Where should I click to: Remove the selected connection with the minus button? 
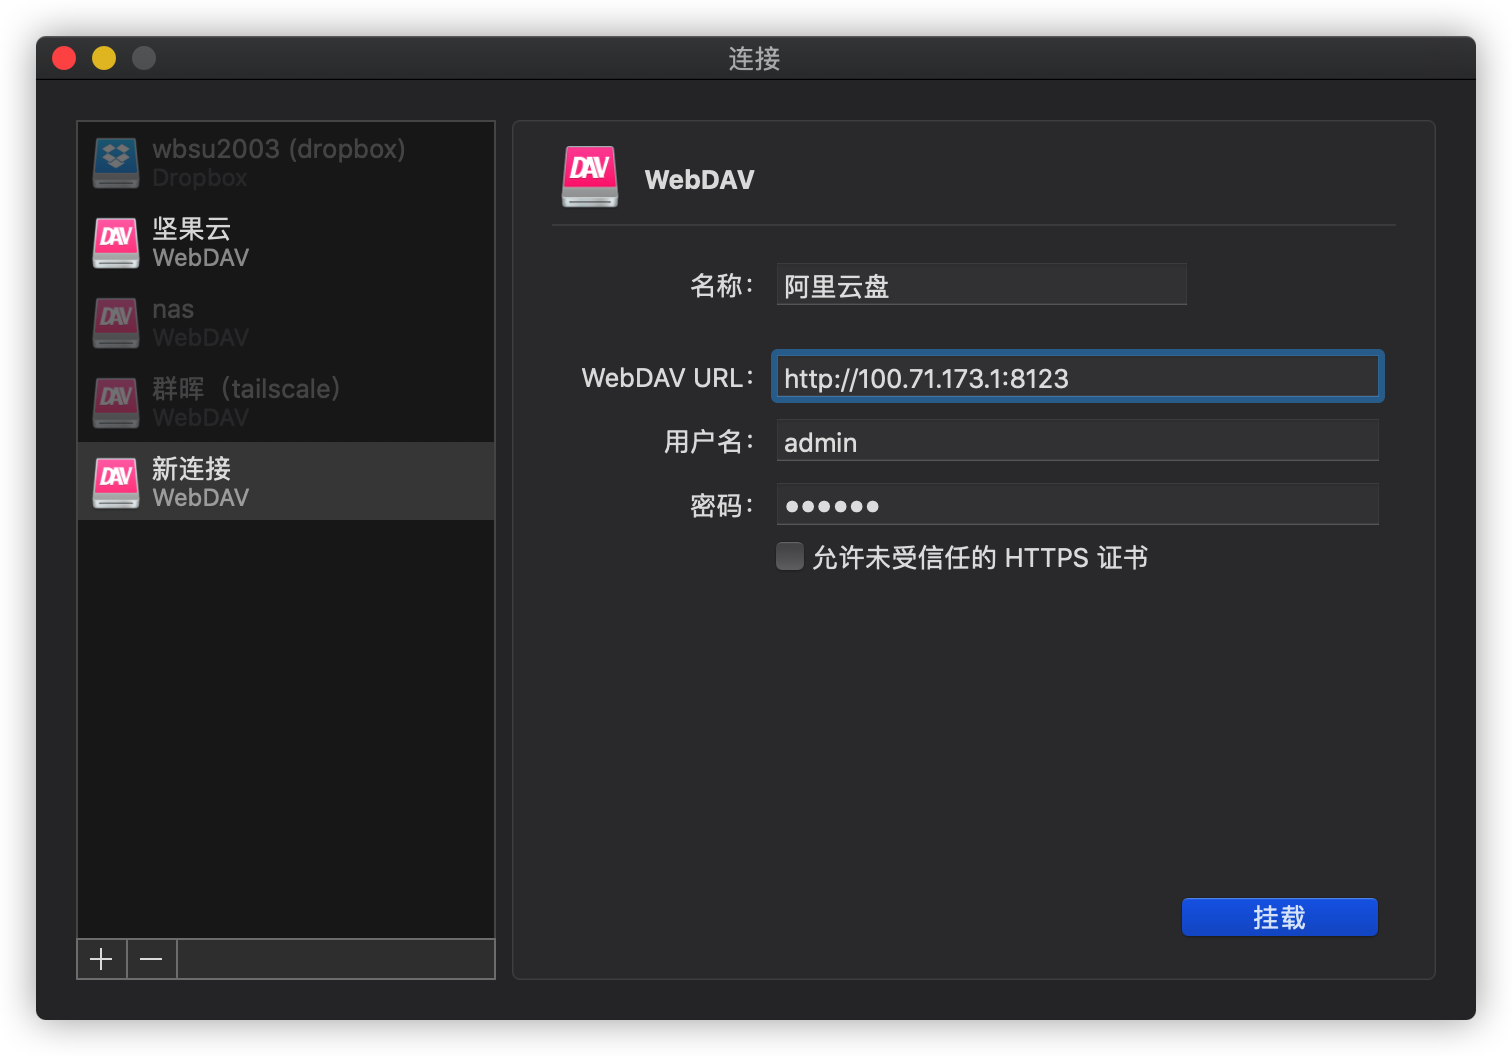[152, 960]
